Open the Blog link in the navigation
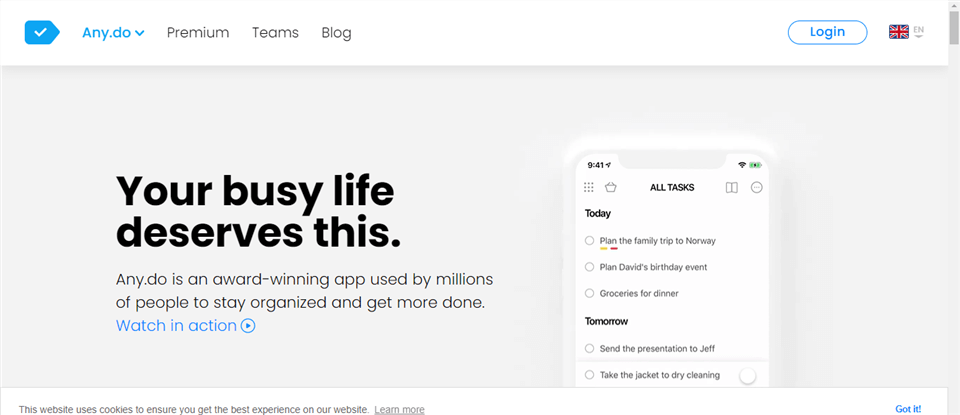960x415 pixels. pos(336,32)
